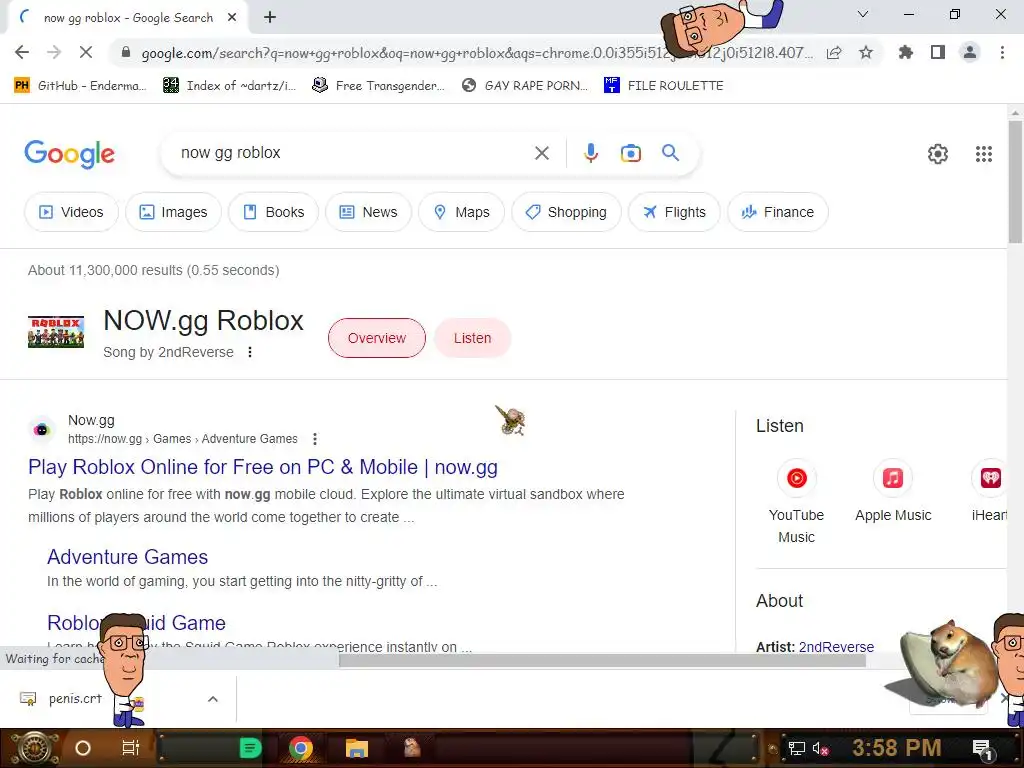The width and height of the screenshot is (1024, 768).
Task: Click the 3:58 PM clock
Action: coord(897,748)
